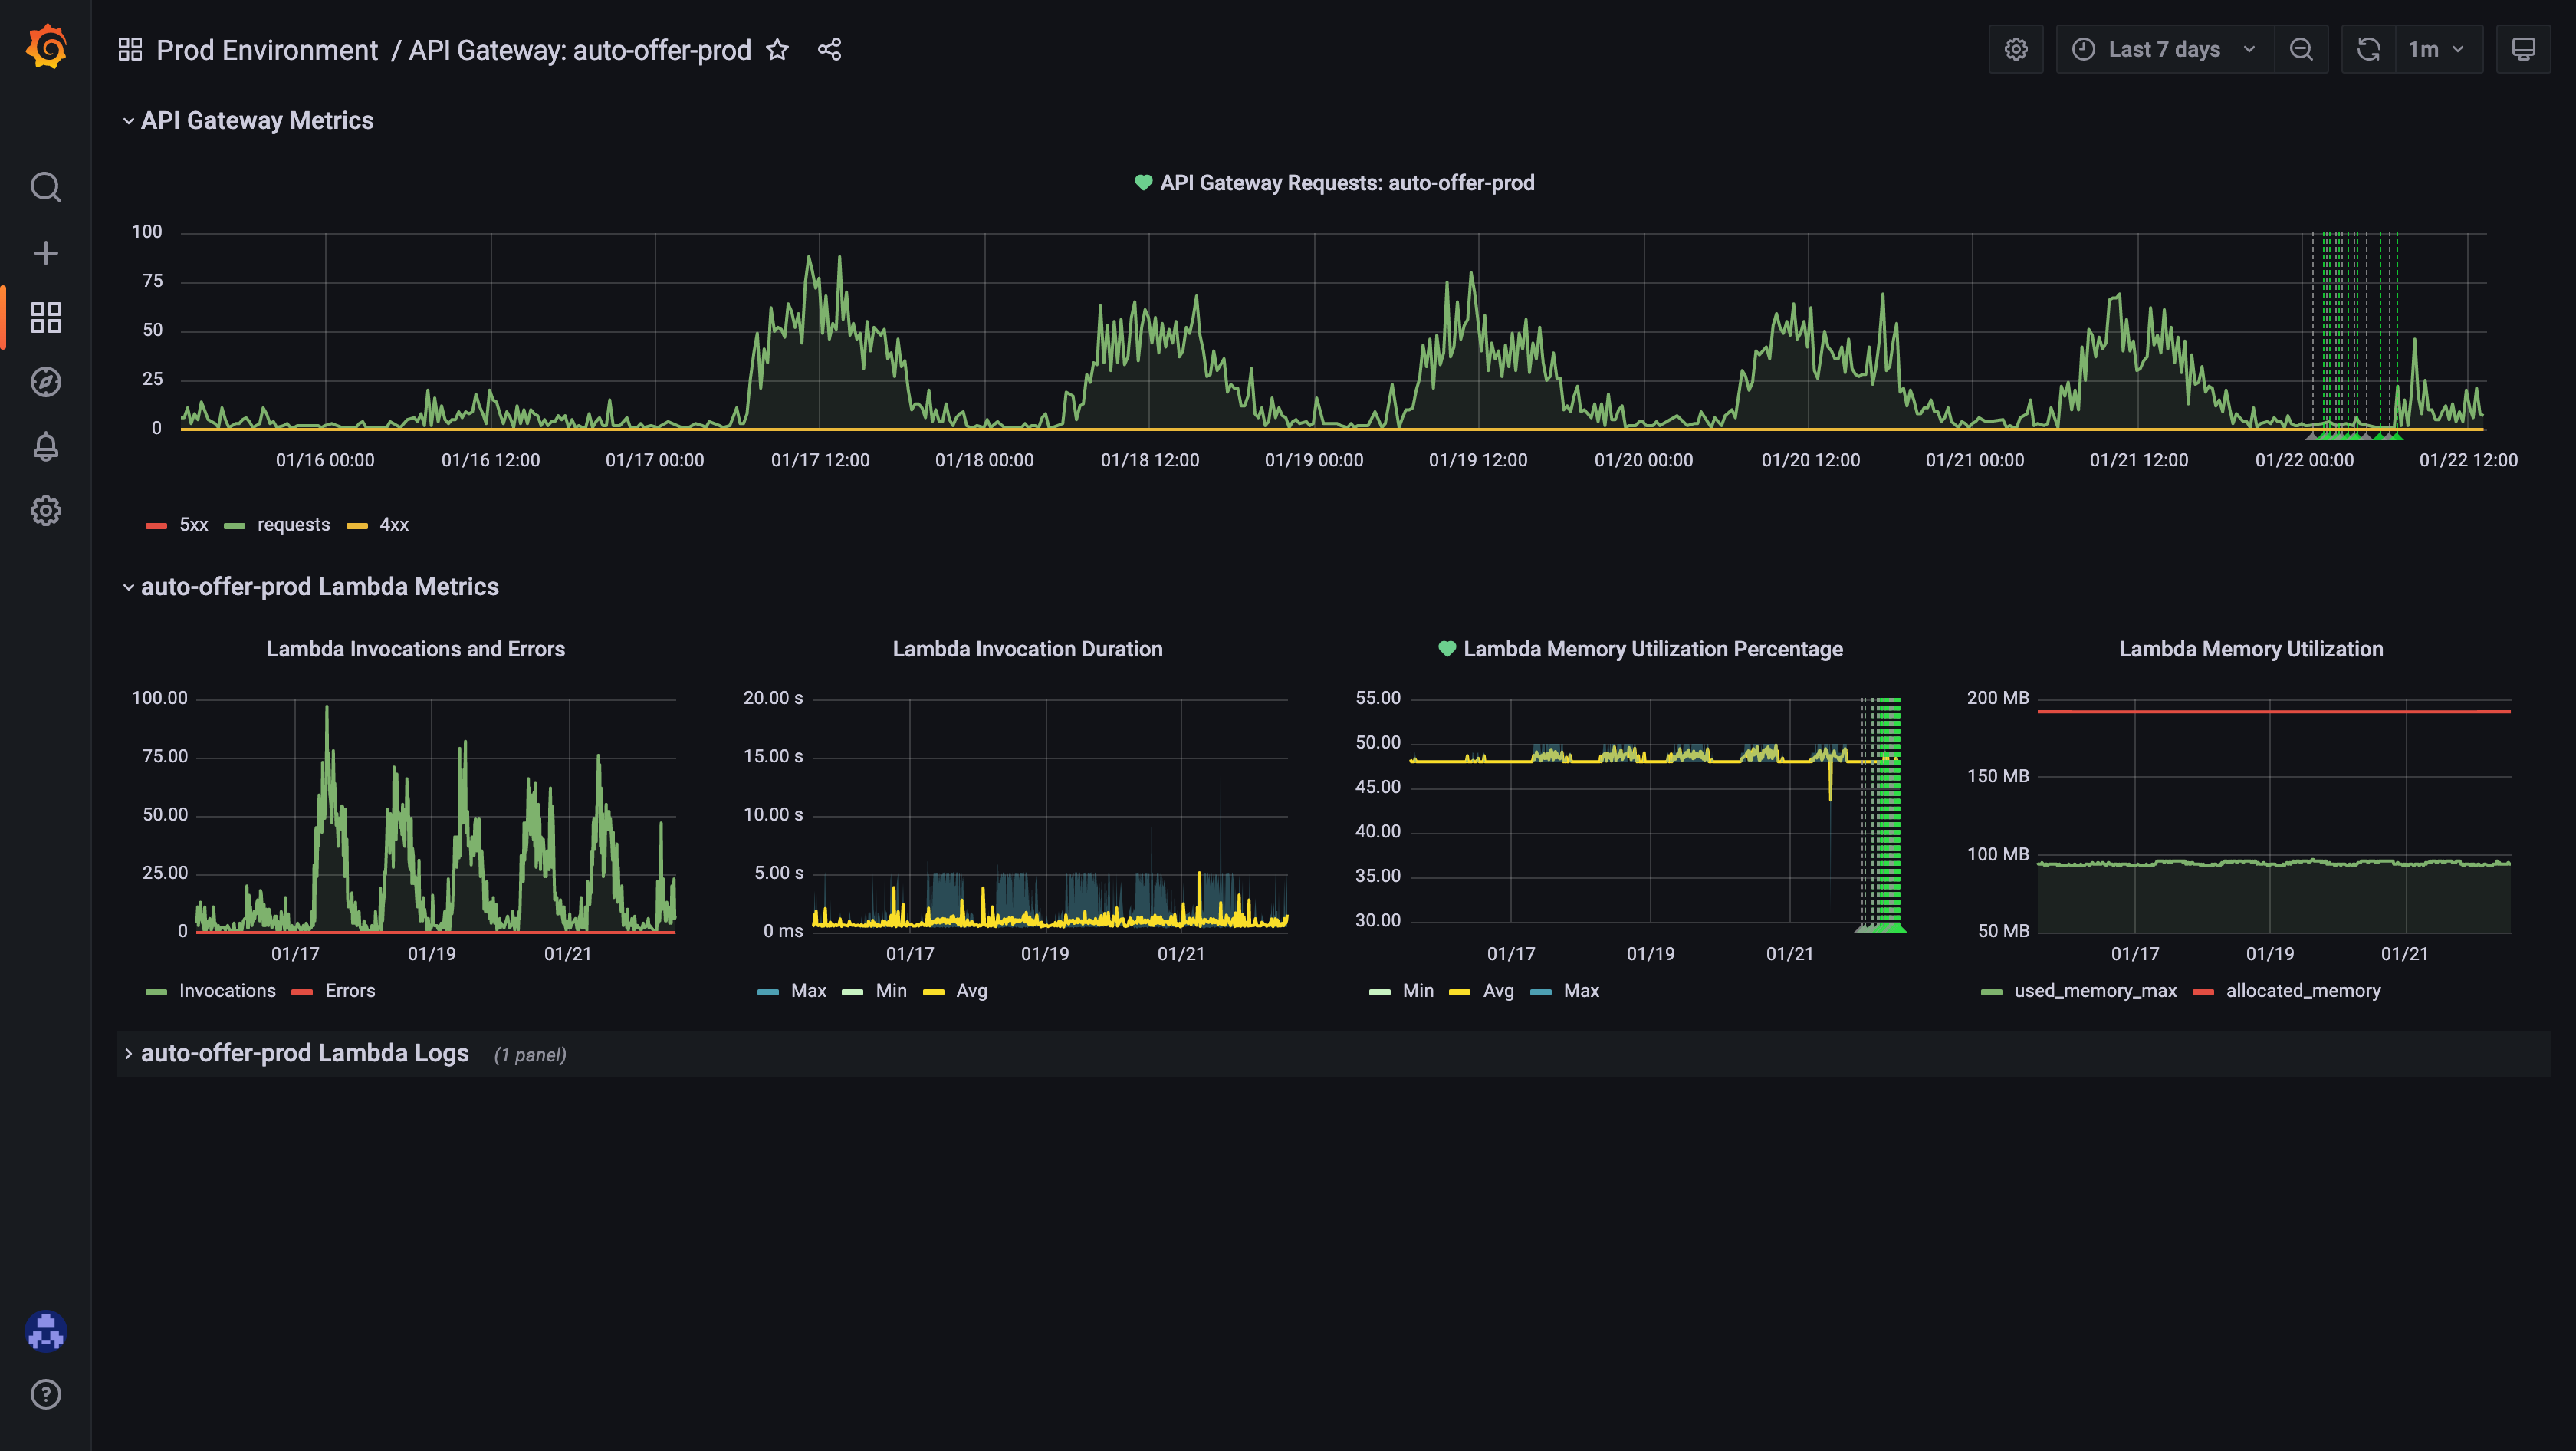Image resolution: width=2576 pixels, height=1451 pixels.
Task: Open Grafana home via logo
Action: (46, 47)
